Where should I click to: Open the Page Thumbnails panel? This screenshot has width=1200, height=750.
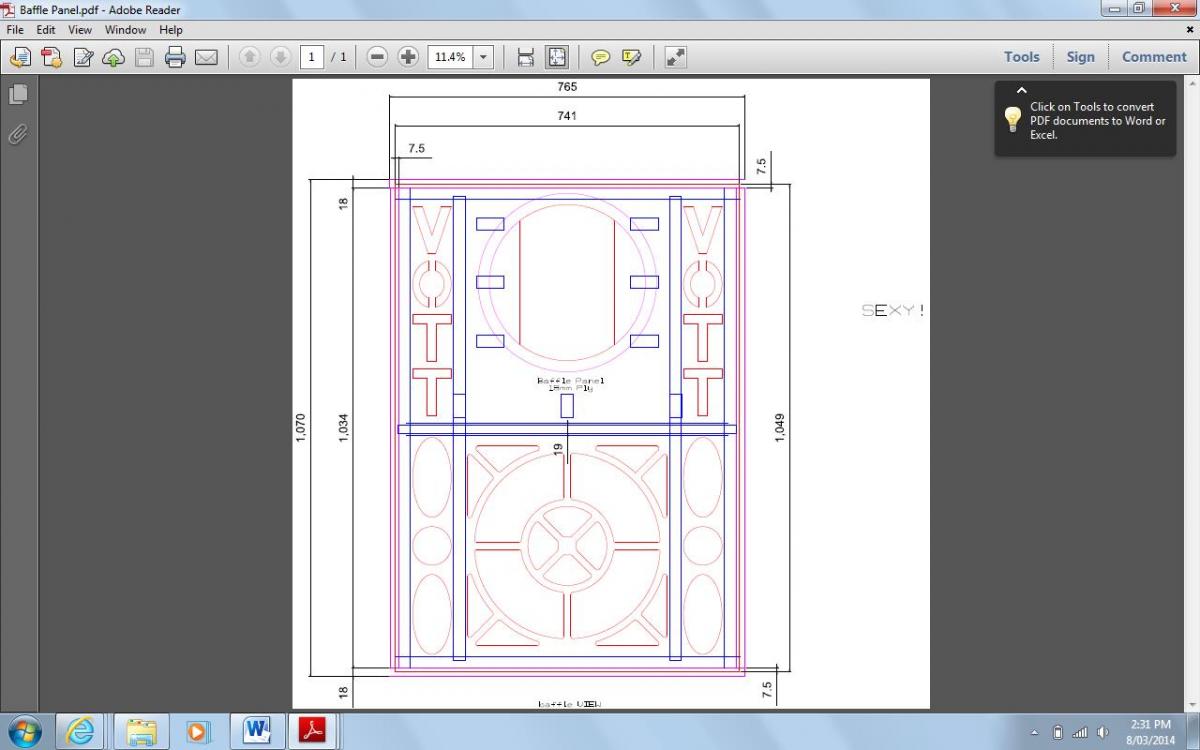[x=18, y=94]
